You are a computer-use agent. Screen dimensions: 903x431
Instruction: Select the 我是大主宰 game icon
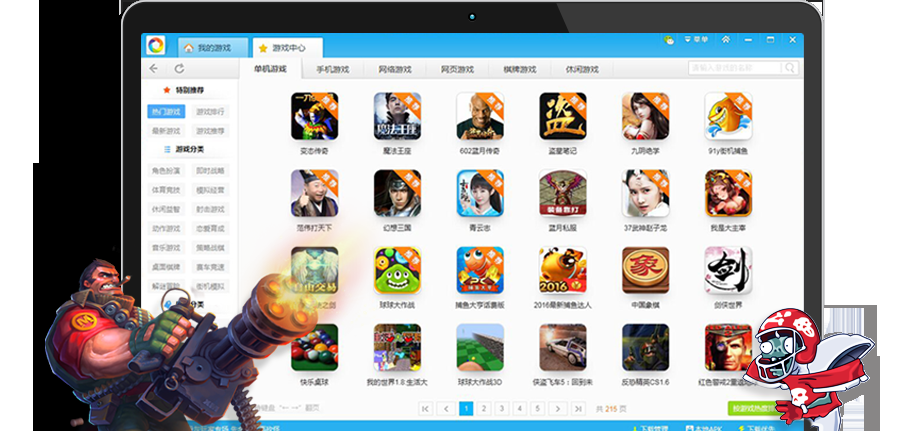pos(729,193)
